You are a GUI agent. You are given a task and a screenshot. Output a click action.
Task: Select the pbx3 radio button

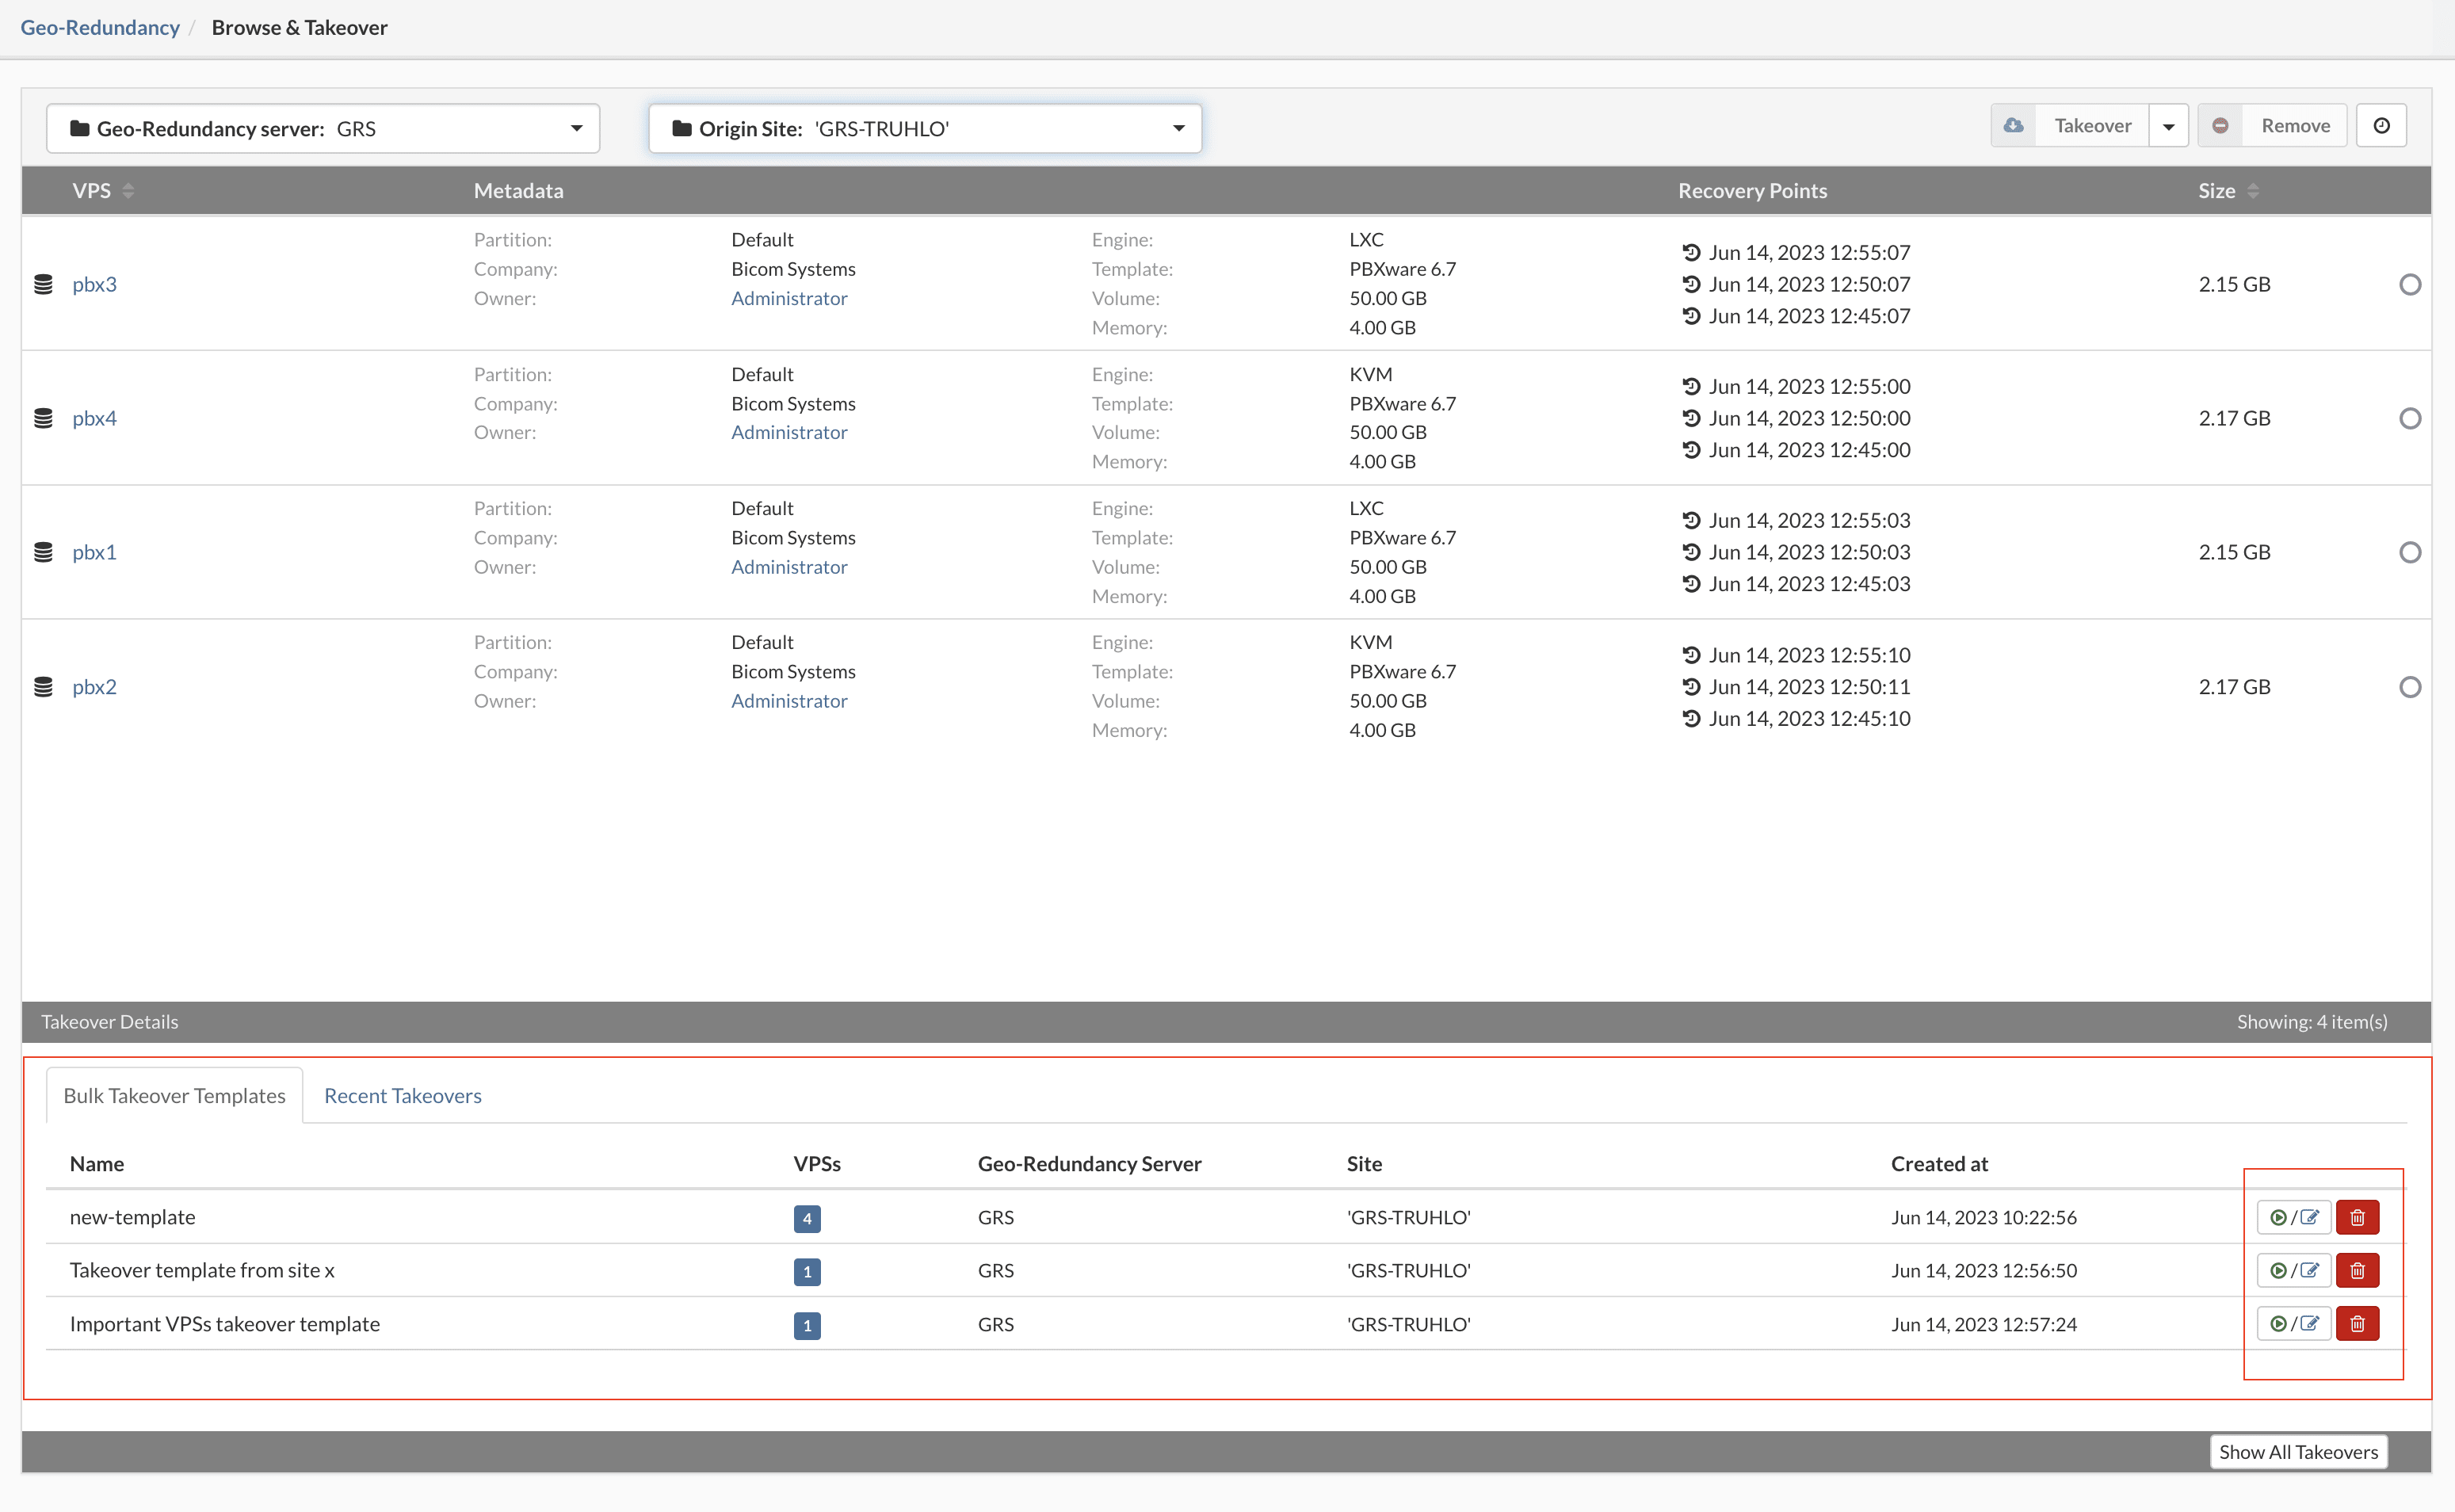tap(2410, 285)
